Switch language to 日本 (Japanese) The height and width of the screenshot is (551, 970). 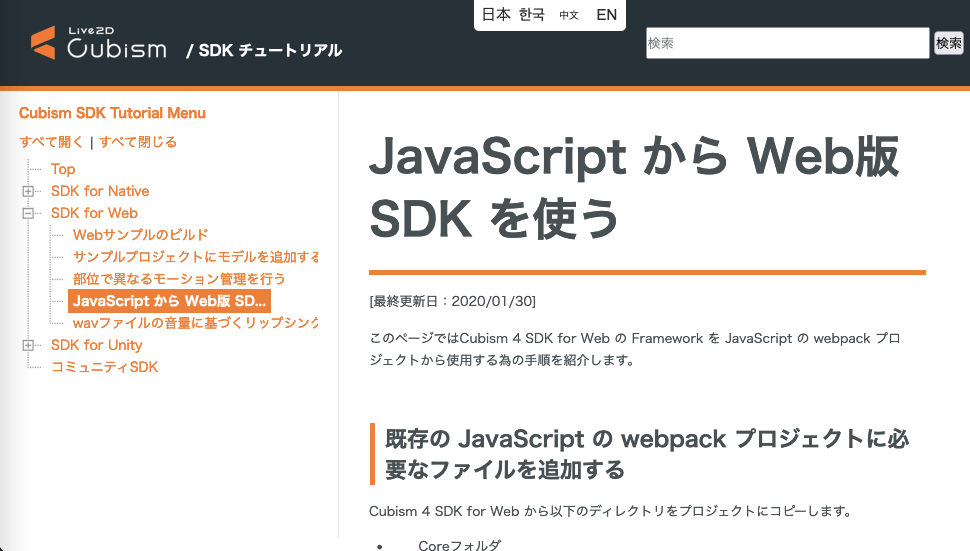(x=496, y=15)
